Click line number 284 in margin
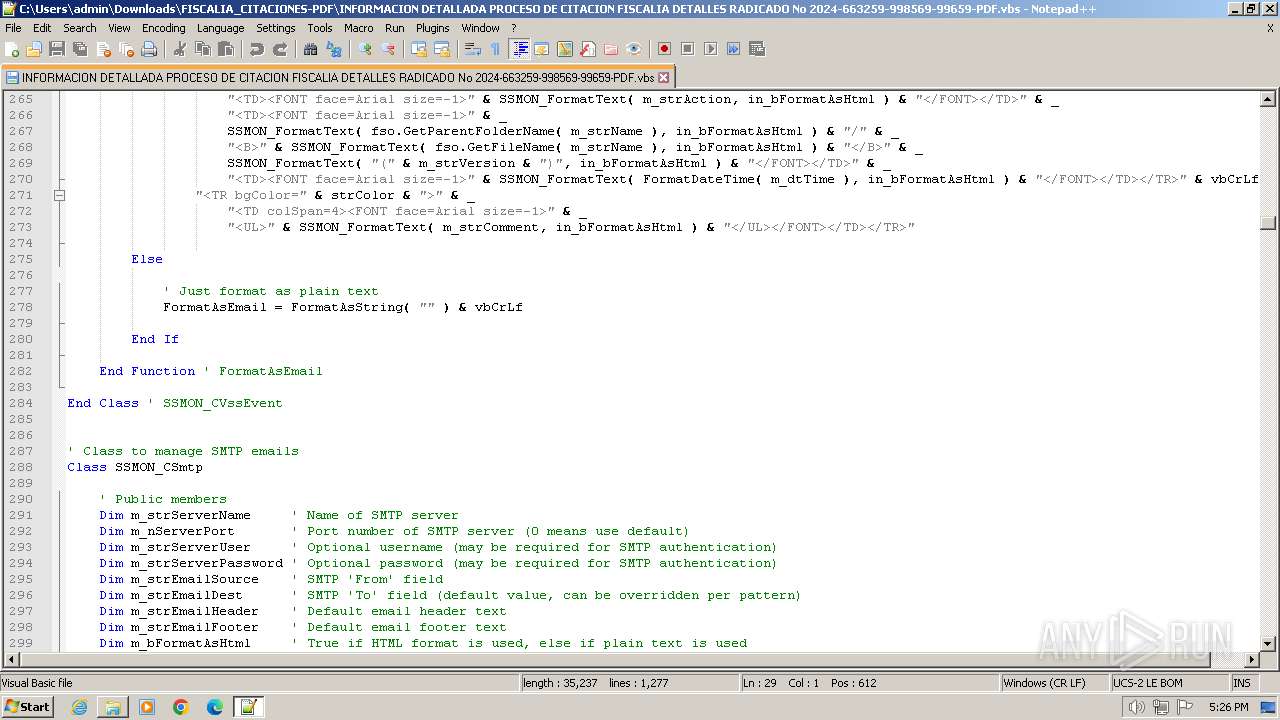1280x720 pixels. (20, 403)
